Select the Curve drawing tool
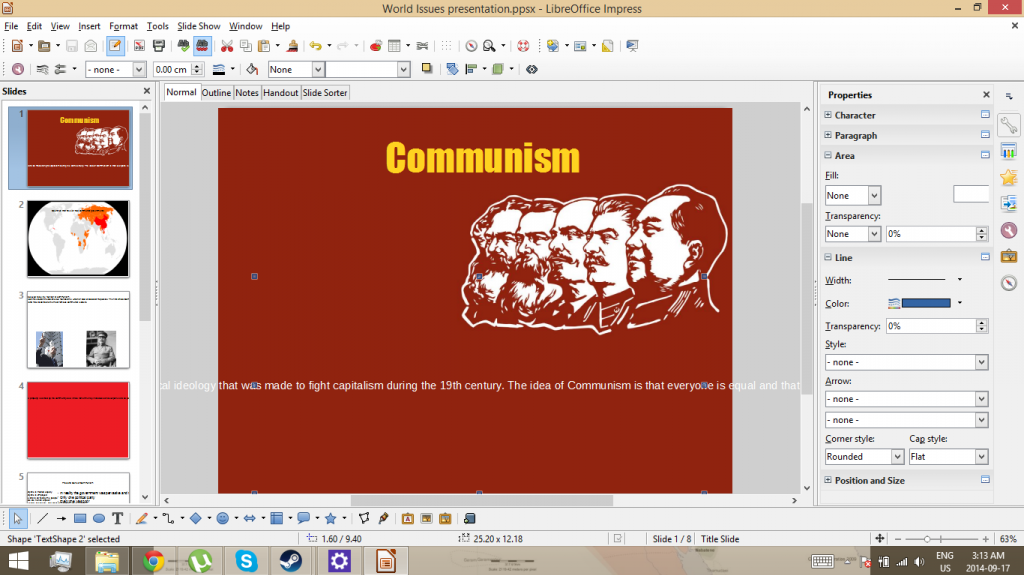 point(142,519)
